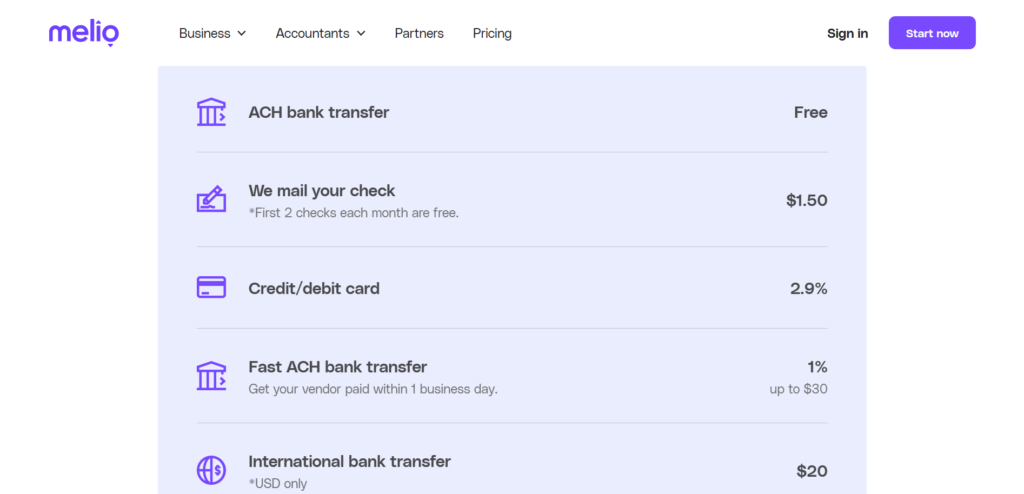Click the Sign in link
Viewport: 1024px width, 494px height.
[x=847, y=33]
